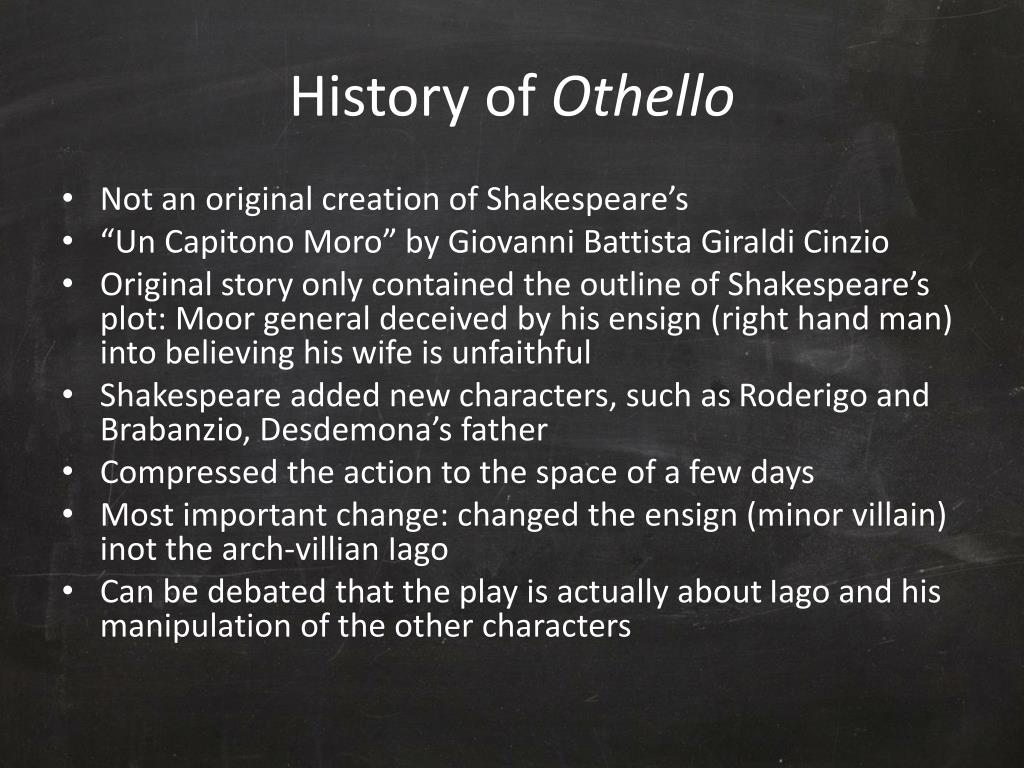Click the text "Brabanzio, Desdemona's father"
The height and width of the screenshot is (768, 1024).
click(324, 430)
